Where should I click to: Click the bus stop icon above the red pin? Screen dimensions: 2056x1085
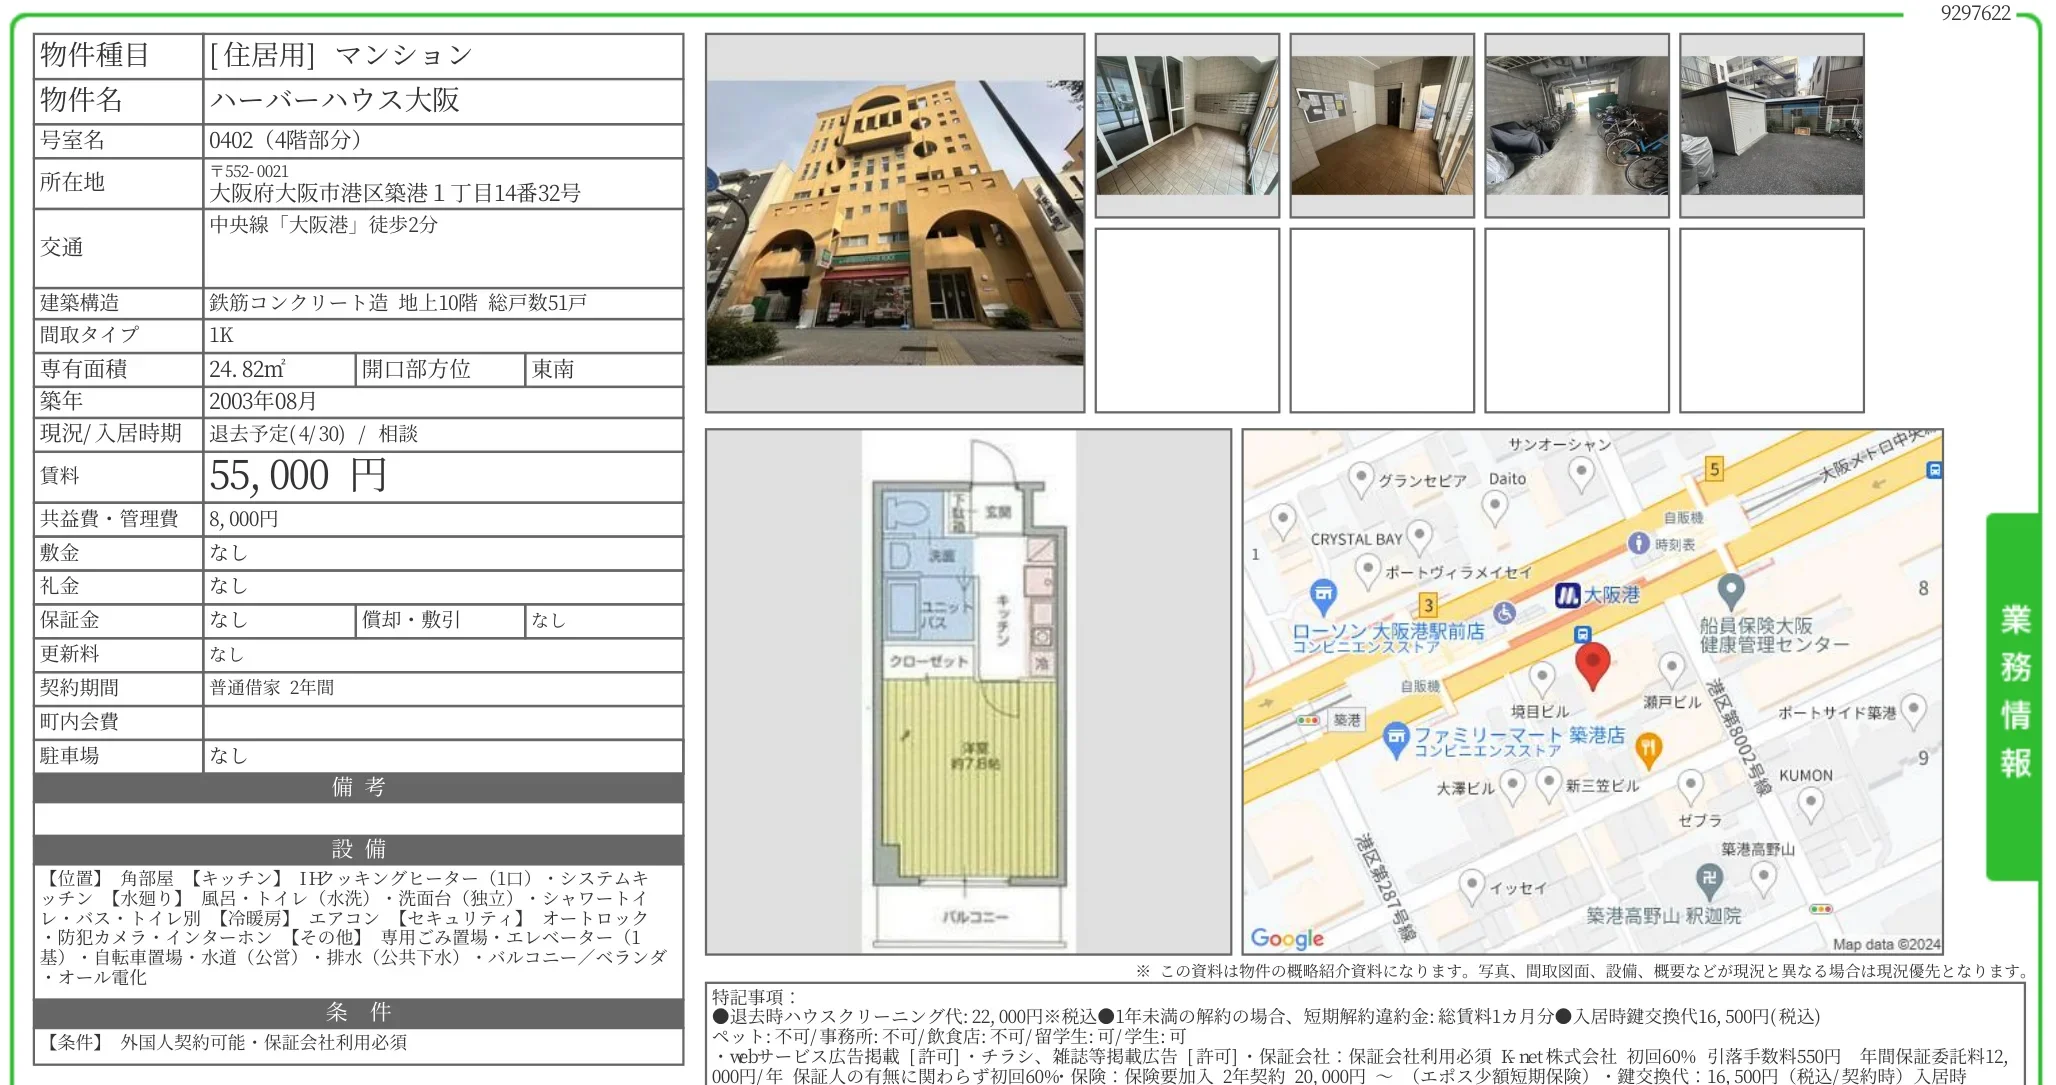coord(1581,636)
